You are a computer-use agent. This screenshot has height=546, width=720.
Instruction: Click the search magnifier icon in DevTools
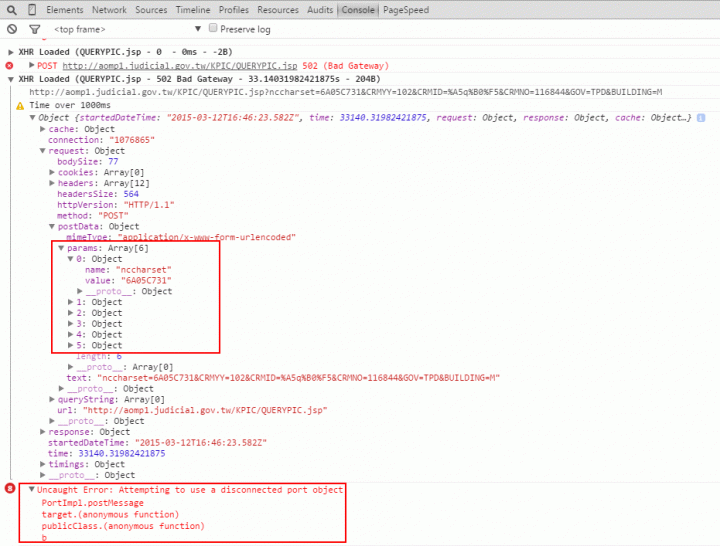click(12, 9)
